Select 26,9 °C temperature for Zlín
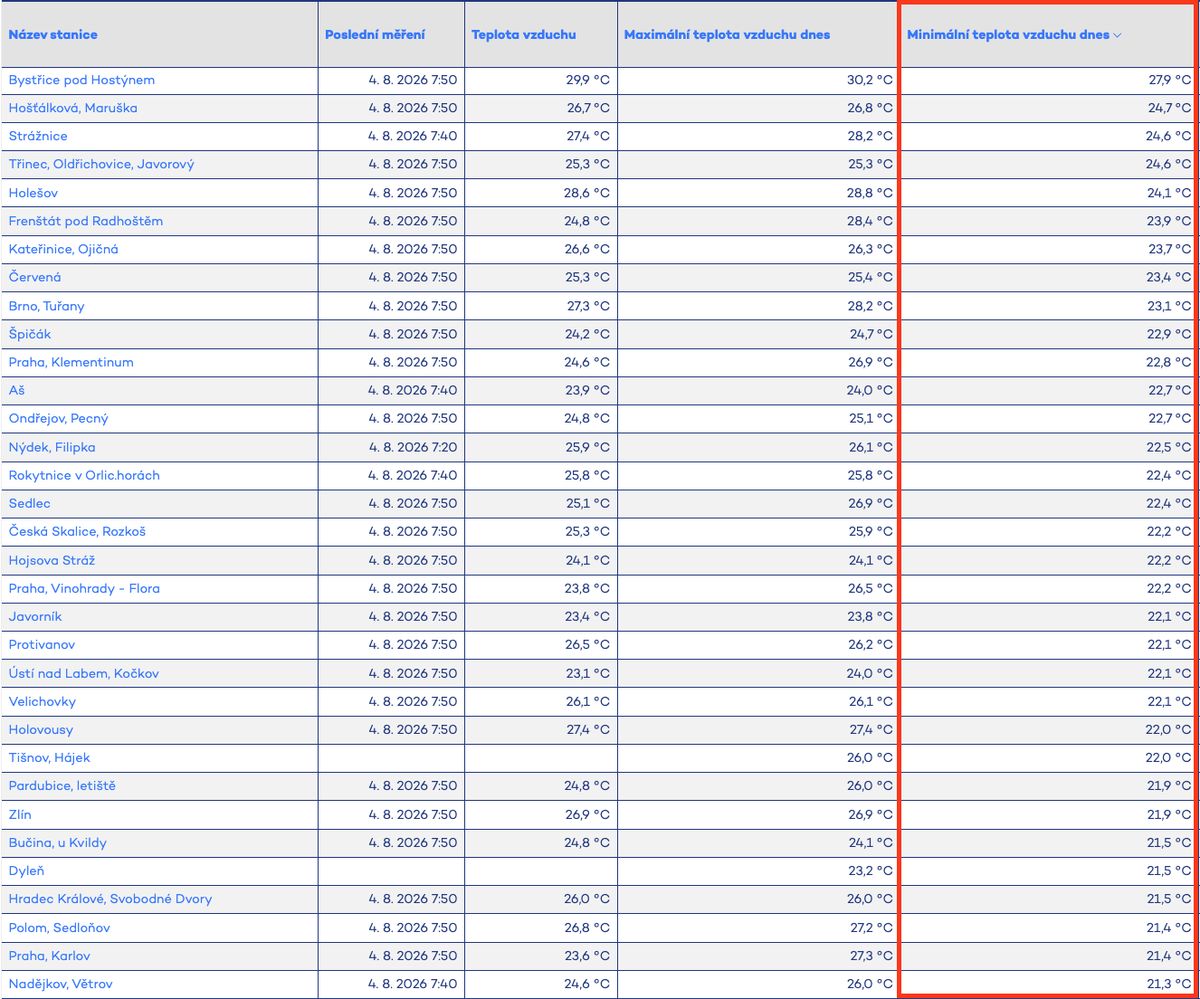This screenshot has height=999, width=1200. (587, 814)
